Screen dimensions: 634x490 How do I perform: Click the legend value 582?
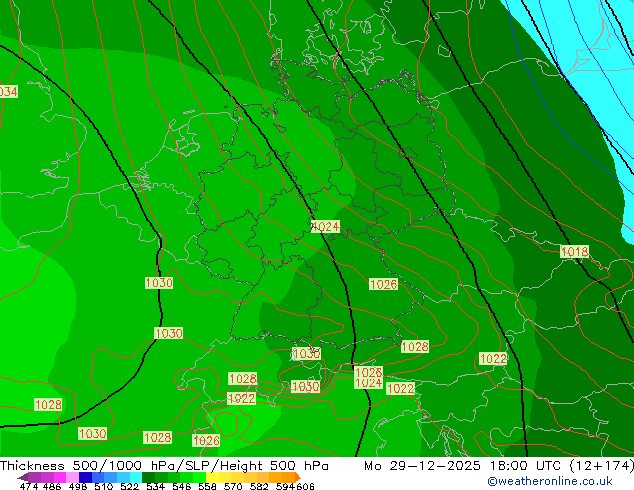point(259,486)
